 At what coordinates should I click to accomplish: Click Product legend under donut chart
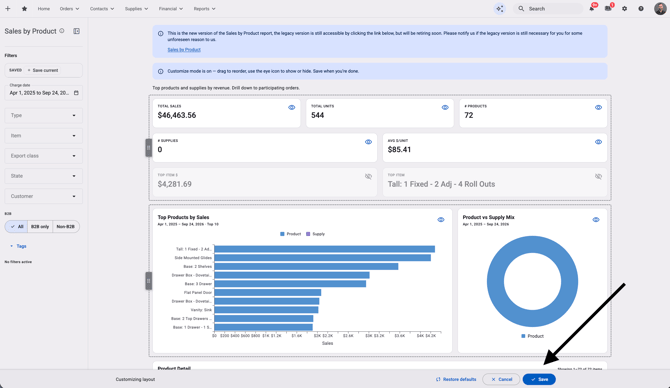[x=532, y=336]
